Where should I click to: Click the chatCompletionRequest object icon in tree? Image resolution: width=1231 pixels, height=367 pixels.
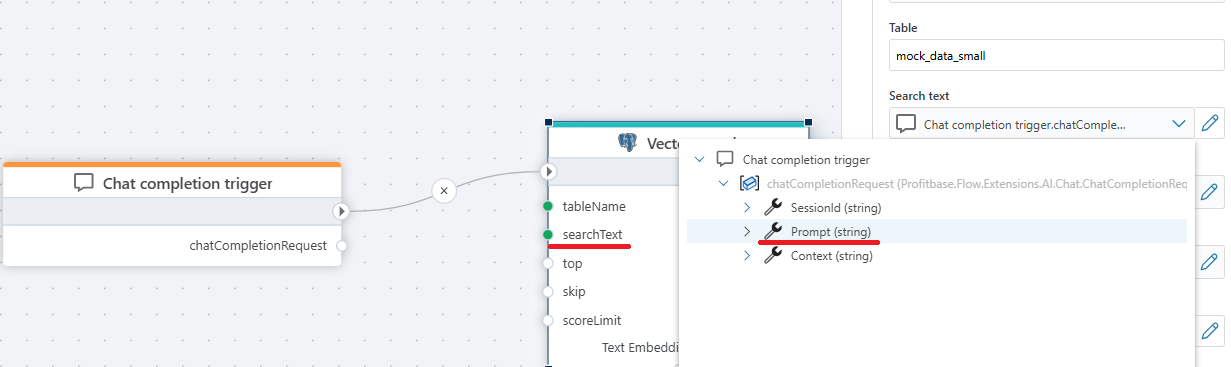pos(749,183)
